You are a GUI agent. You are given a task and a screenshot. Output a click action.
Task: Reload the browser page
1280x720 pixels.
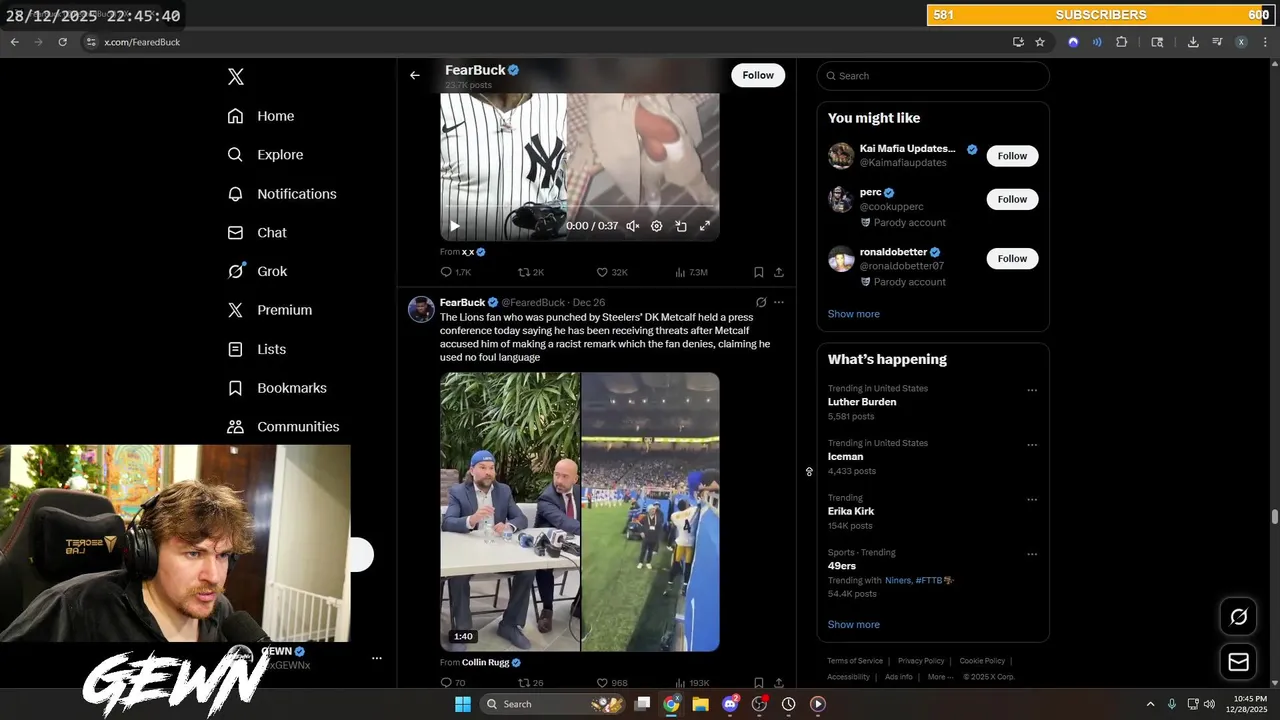tap(62, 42)
